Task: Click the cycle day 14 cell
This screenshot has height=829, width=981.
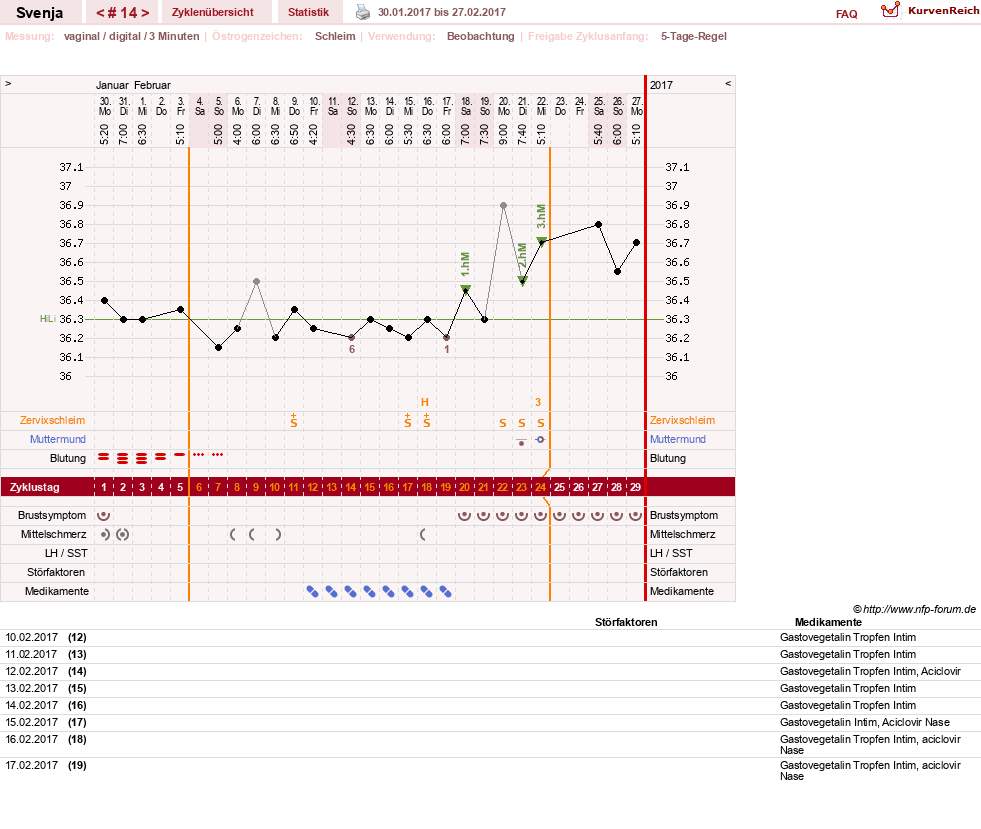Action: (x=351, y=487)
